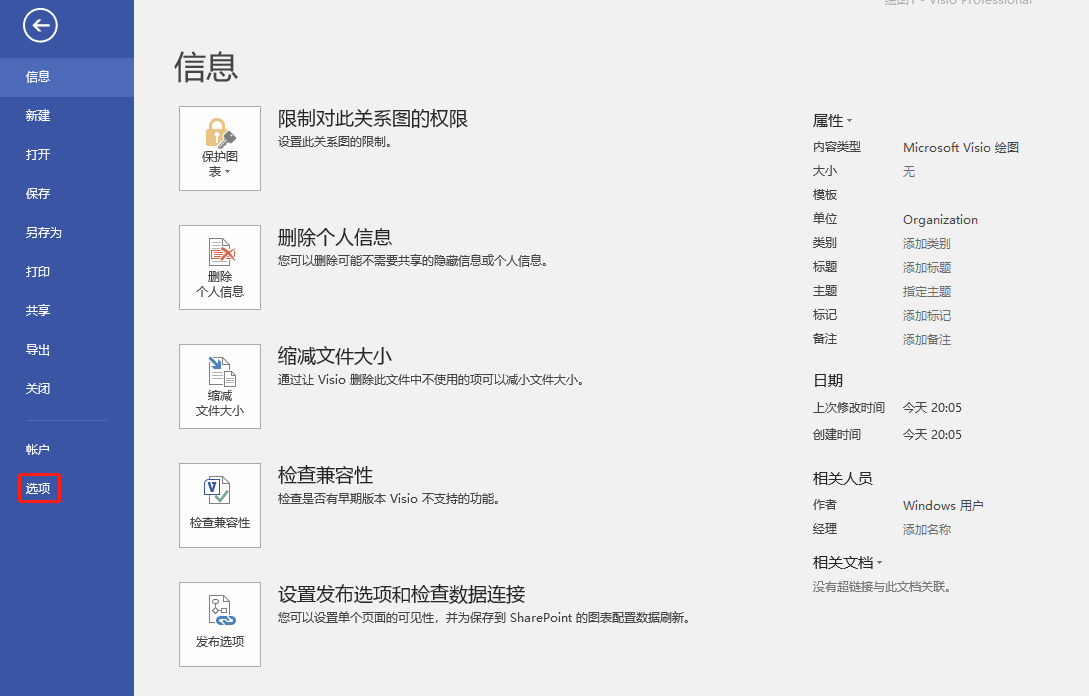The image size is (1089, 696).
Task: Click the 内容类型 property label
Action: coord(837,147)
